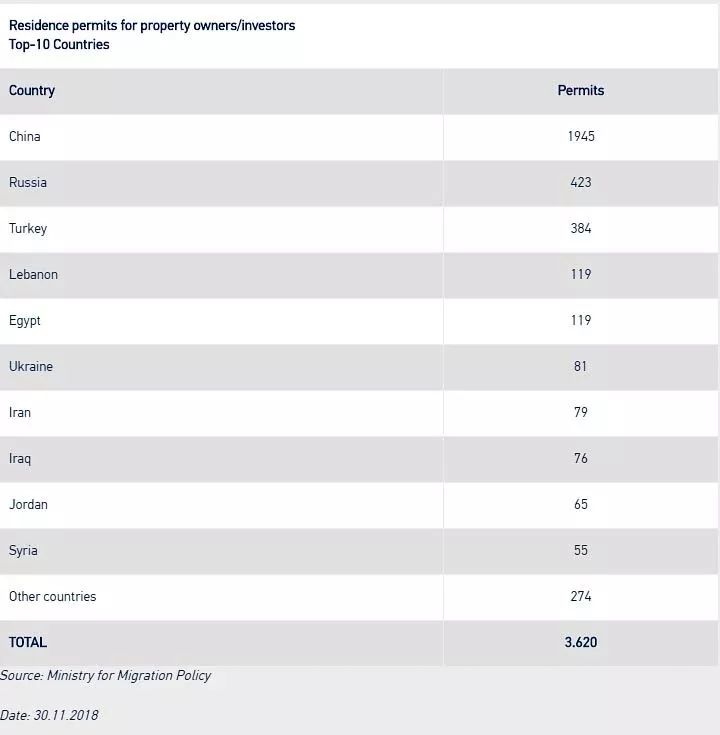Image resolution: width=720 pixels, height=735 pixels.
Task: Select the Turkey row label
Action: tap(28, 228)
